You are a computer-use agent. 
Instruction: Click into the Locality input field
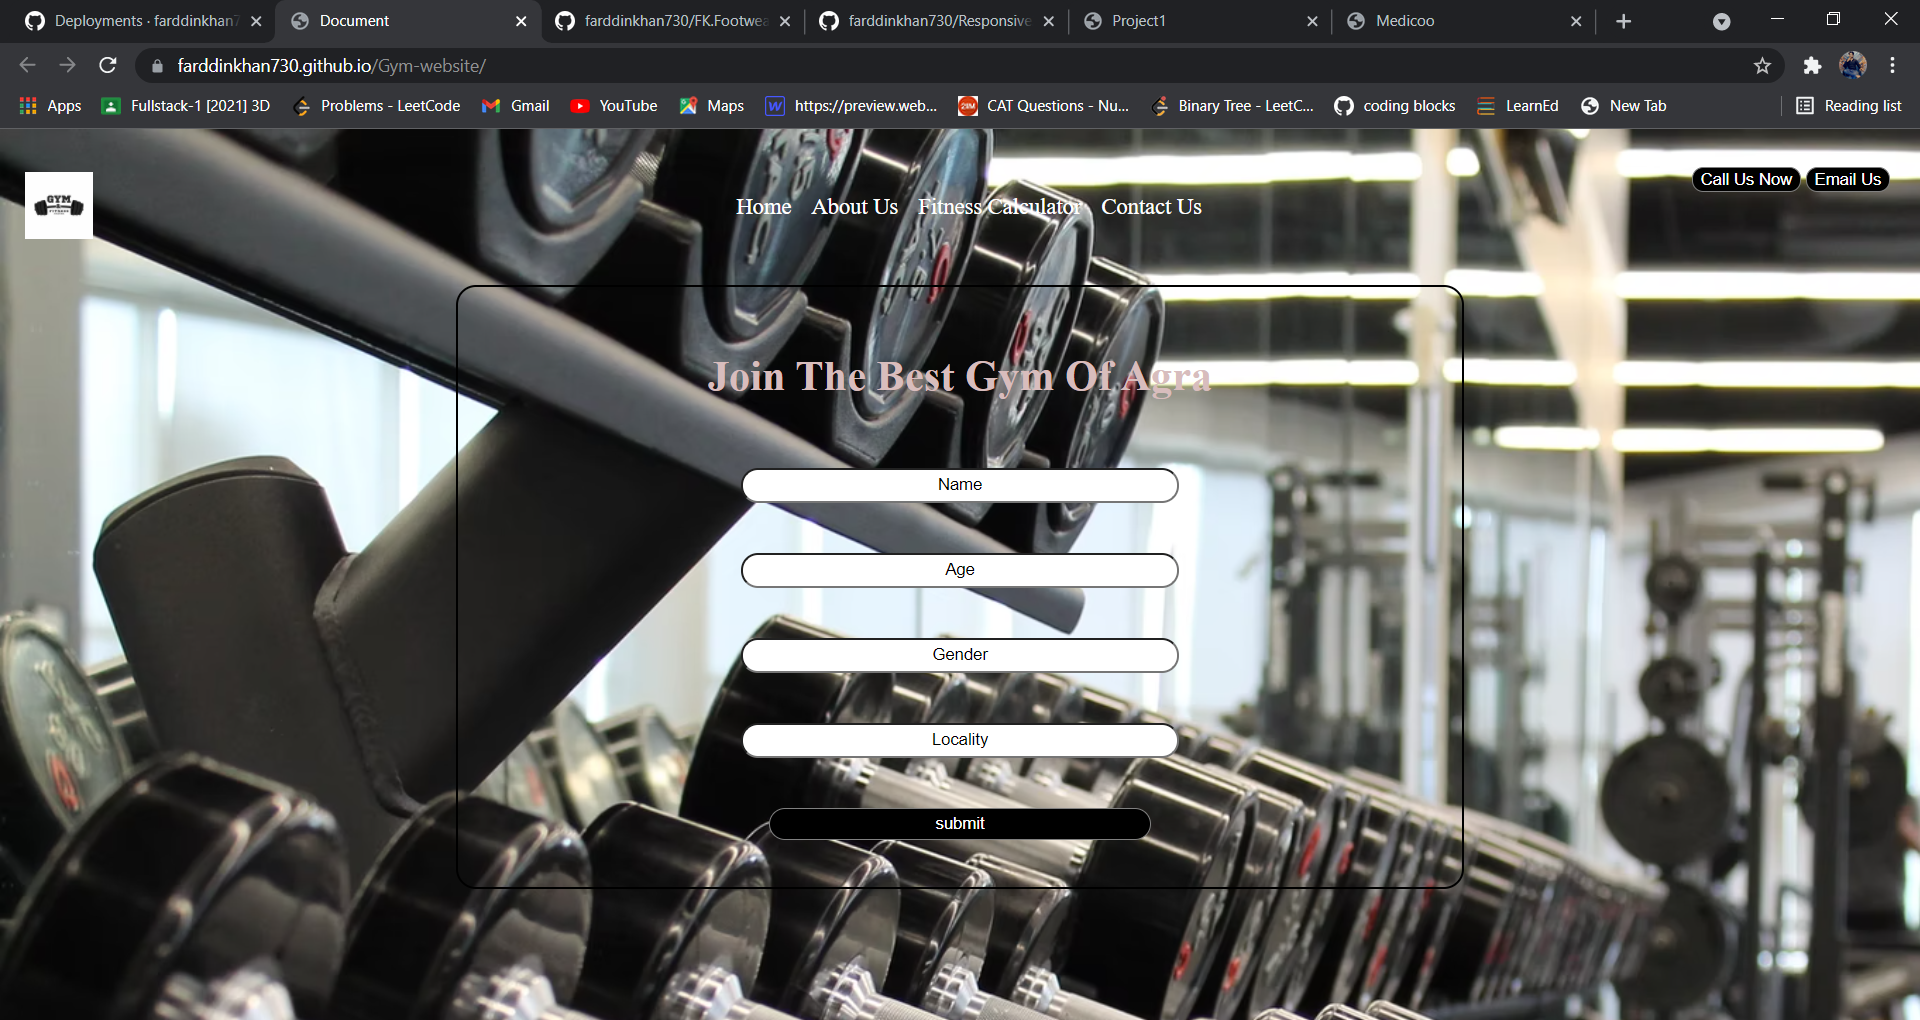960,740
